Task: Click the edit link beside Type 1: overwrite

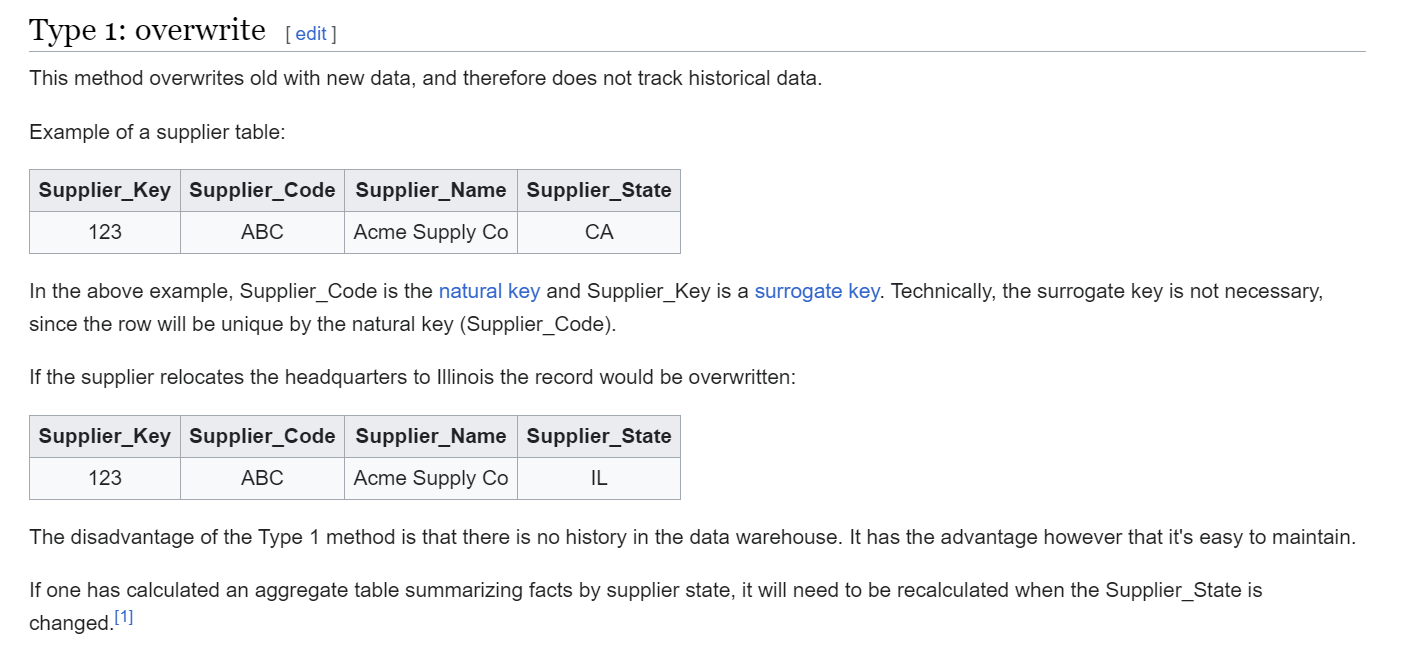Action: (x=310, y=34)
